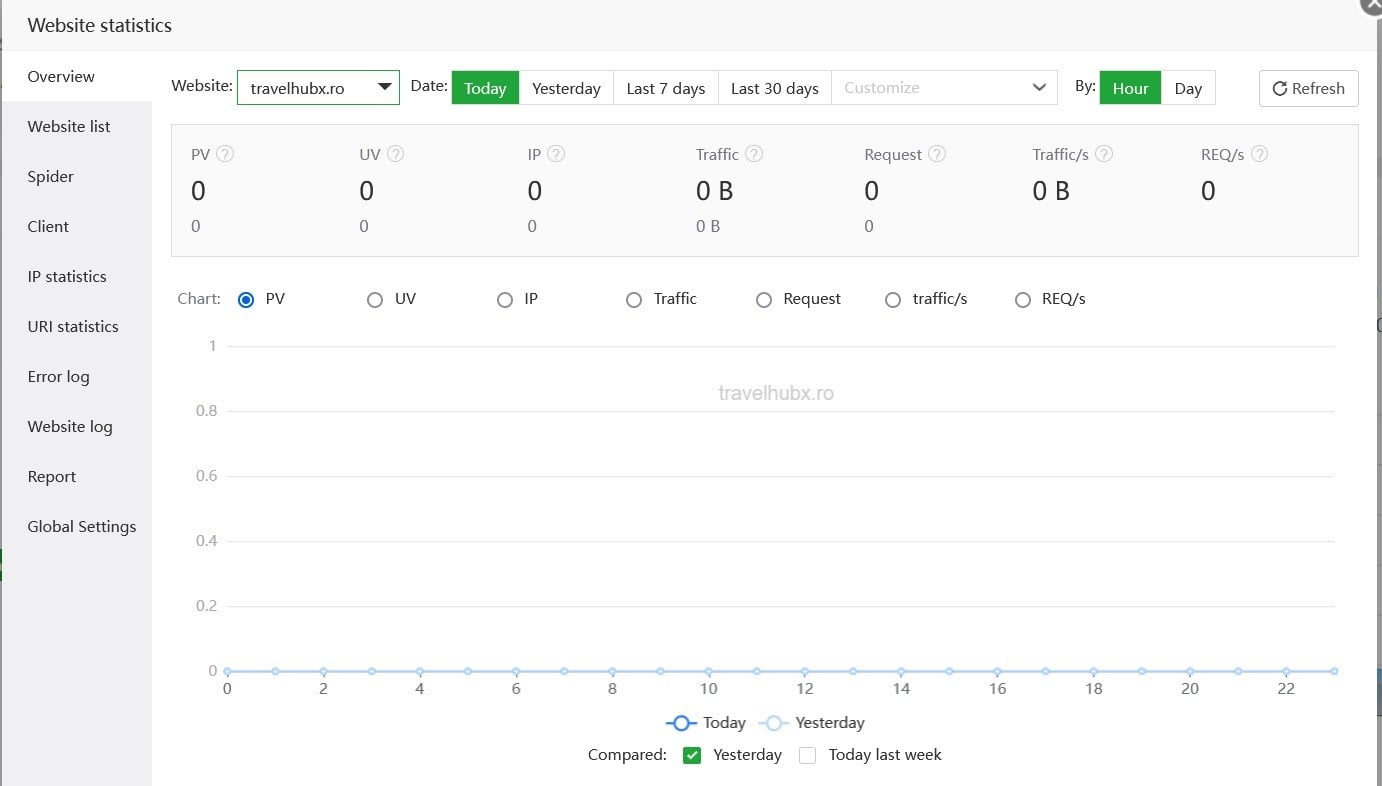
Task: Select the Traffic chart radio button
Action: click(634, 300)
